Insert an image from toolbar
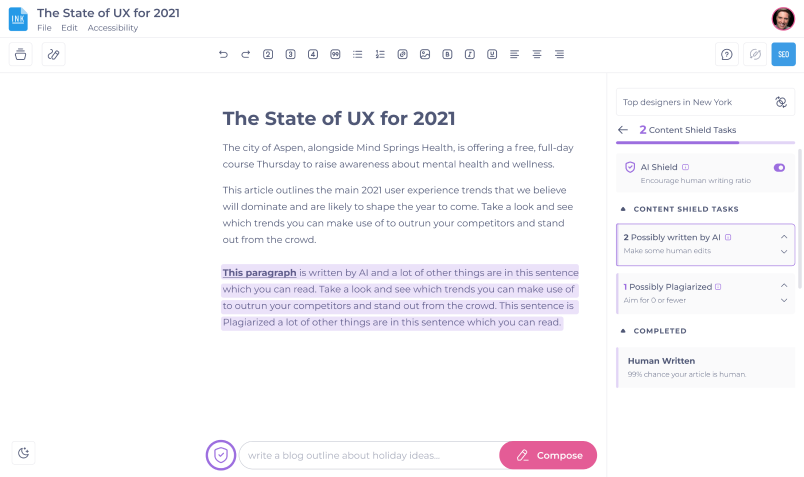The width and height of the screenshot is (804, 477). point(425,54)
